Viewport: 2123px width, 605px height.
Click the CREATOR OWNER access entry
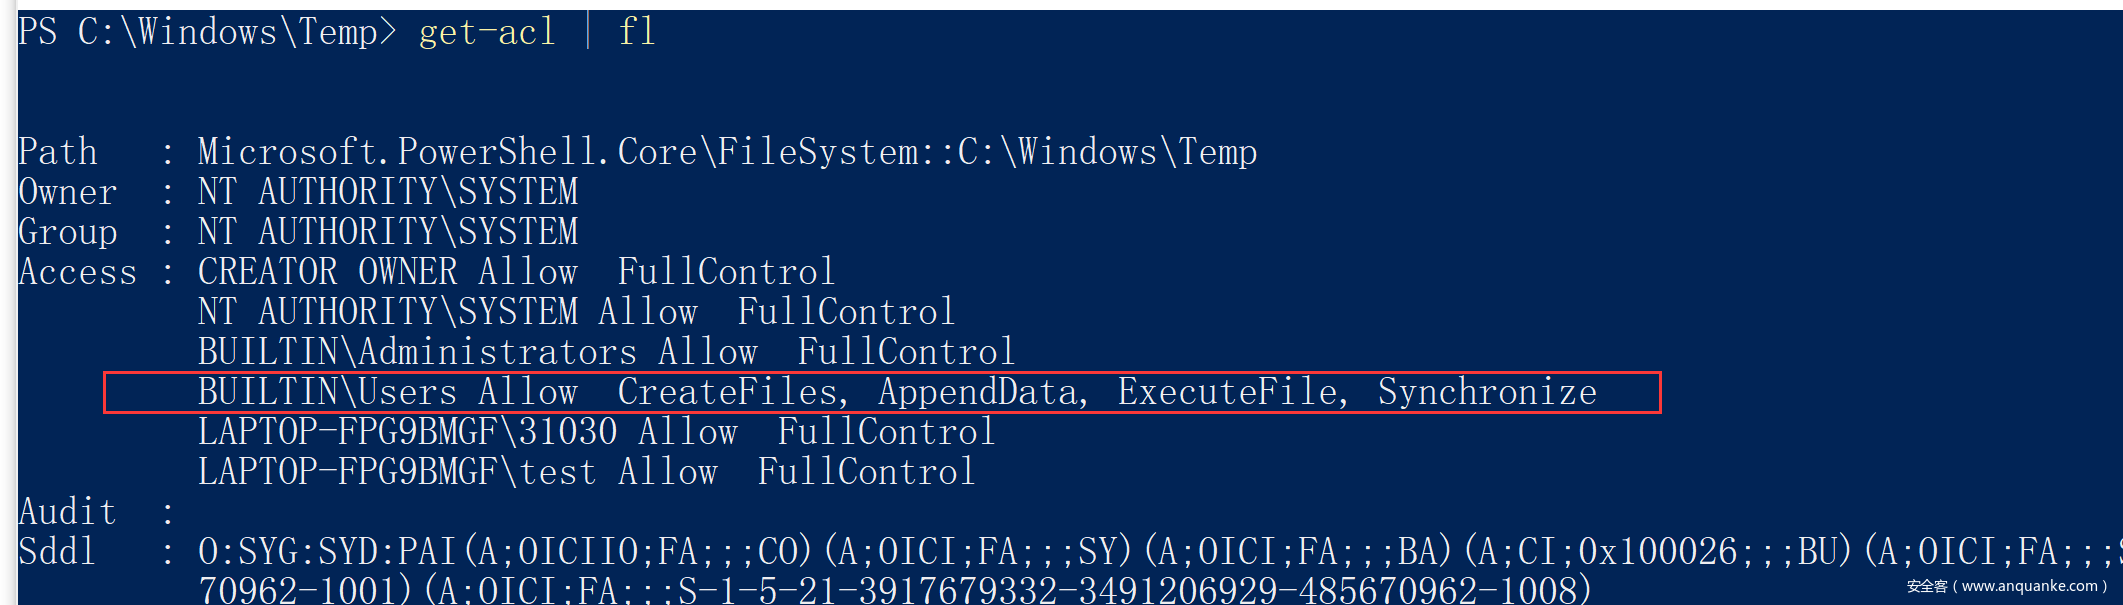[327, 272]
